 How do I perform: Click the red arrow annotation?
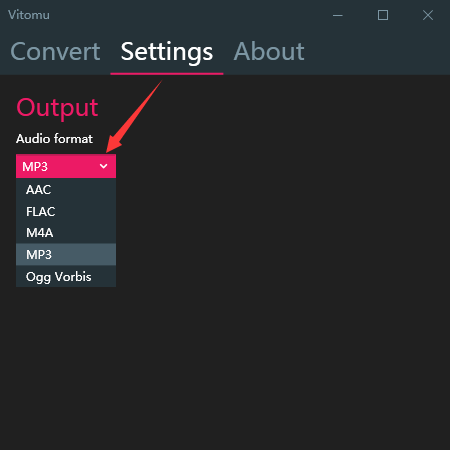click(x=133, y=117)
